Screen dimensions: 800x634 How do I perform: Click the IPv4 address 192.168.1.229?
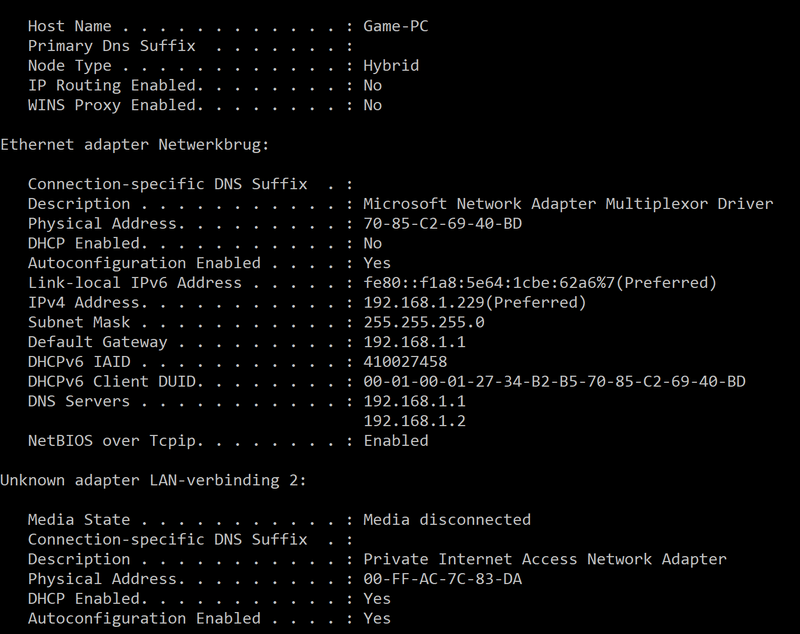pyautogui.click(x=423, y=302)
